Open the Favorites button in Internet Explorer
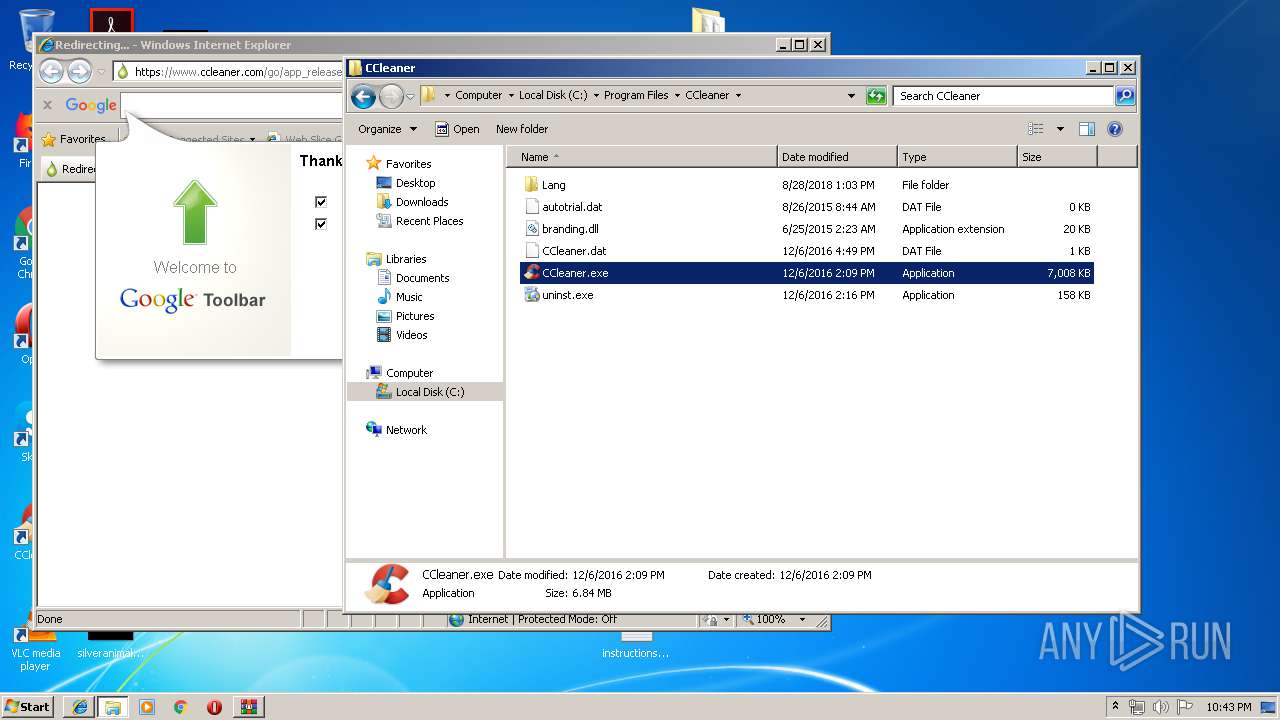This screenshot has height=720, width=1280. [x=73, y=140]
